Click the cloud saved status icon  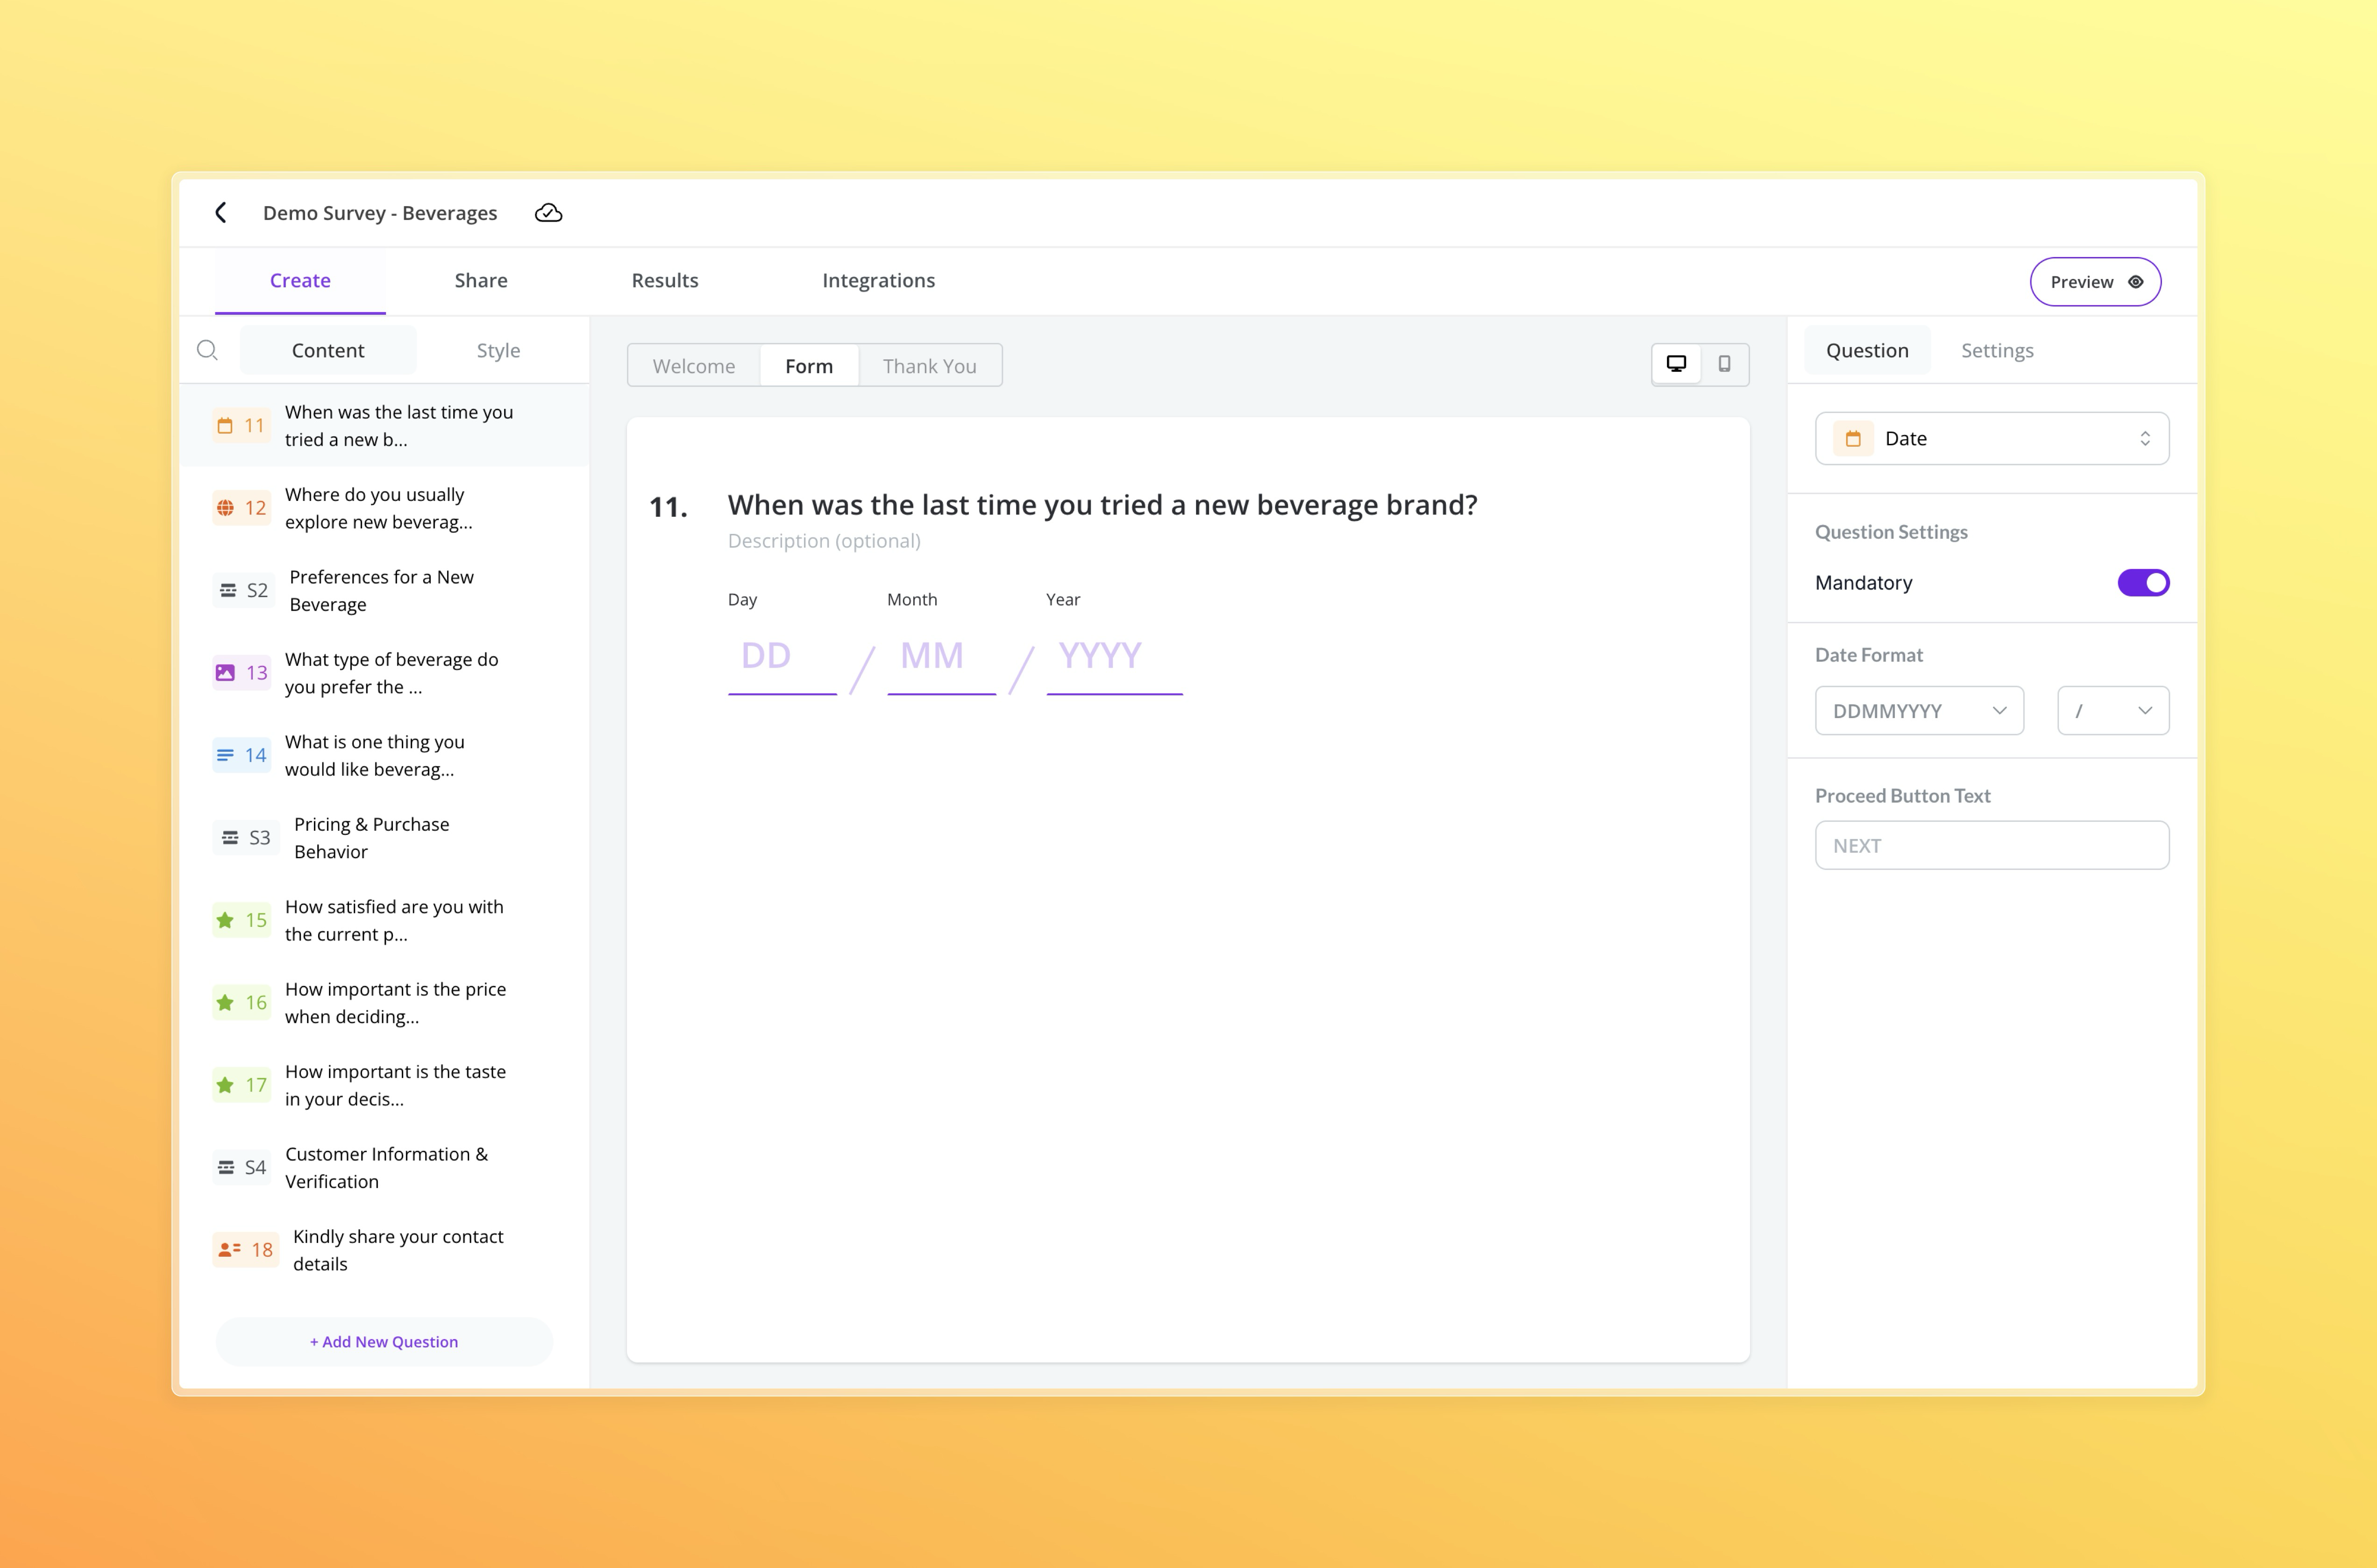(548, 213)
